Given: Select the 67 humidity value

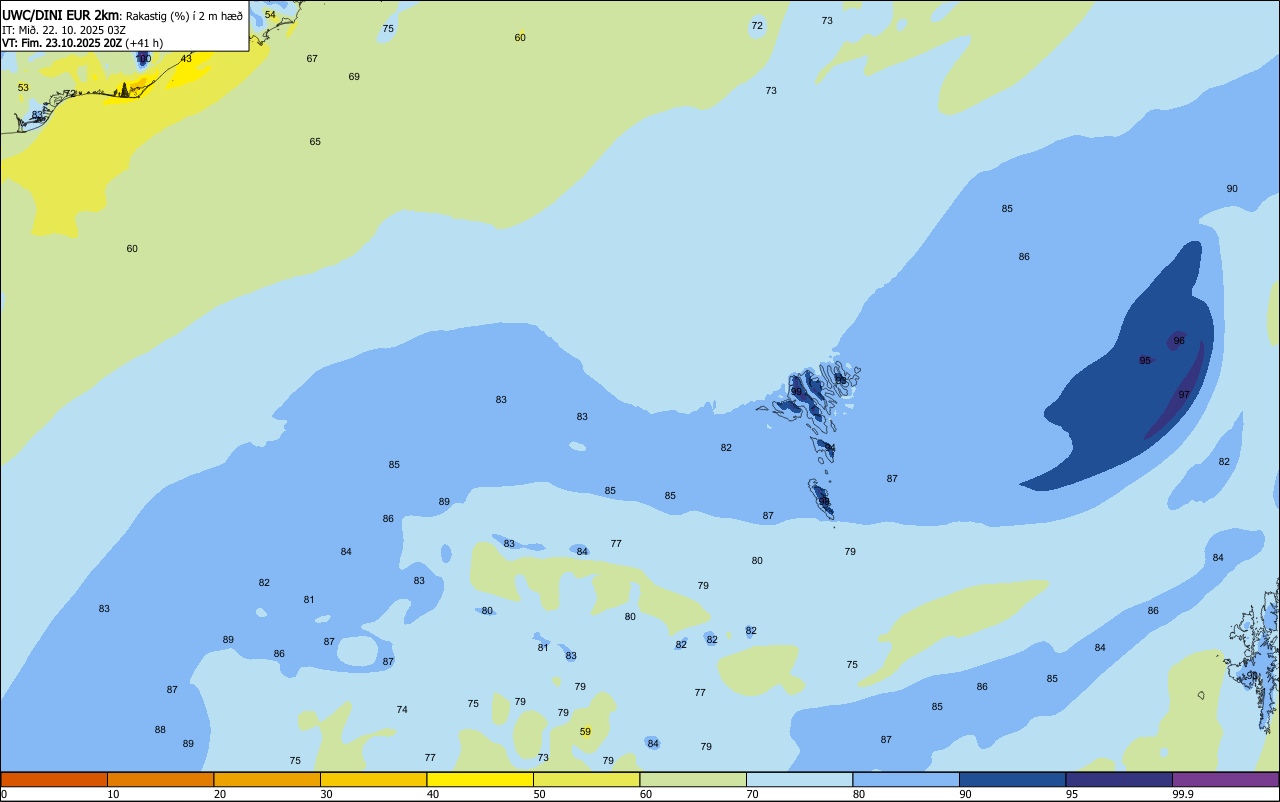Looking at the screenshot, I should 312,59.
